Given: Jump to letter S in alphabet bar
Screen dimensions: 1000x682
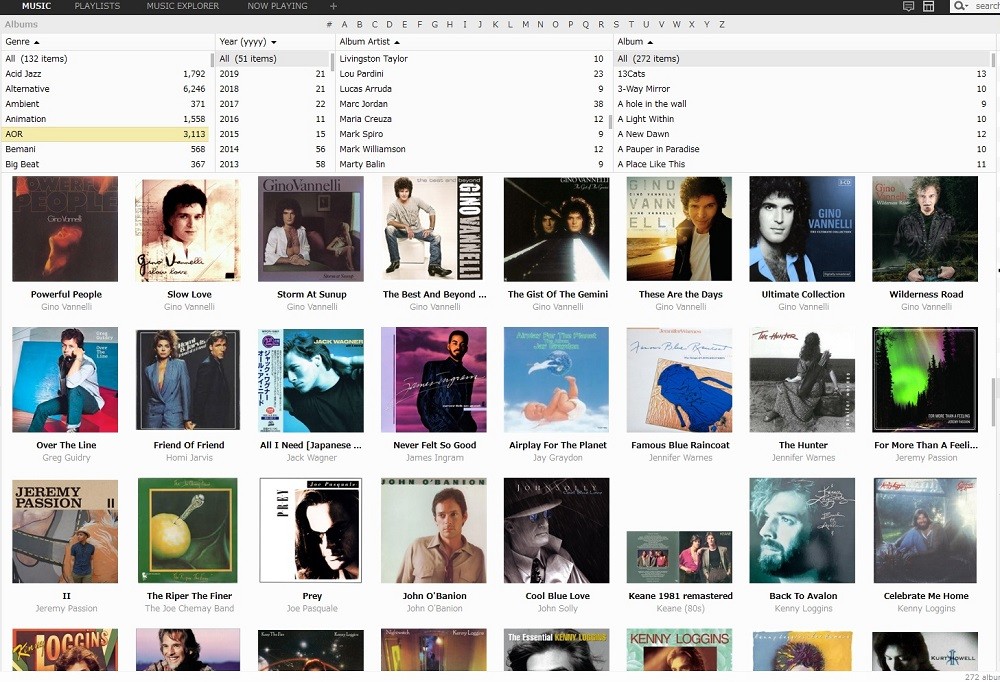Looking at the screenshot, I should [616, 24].
